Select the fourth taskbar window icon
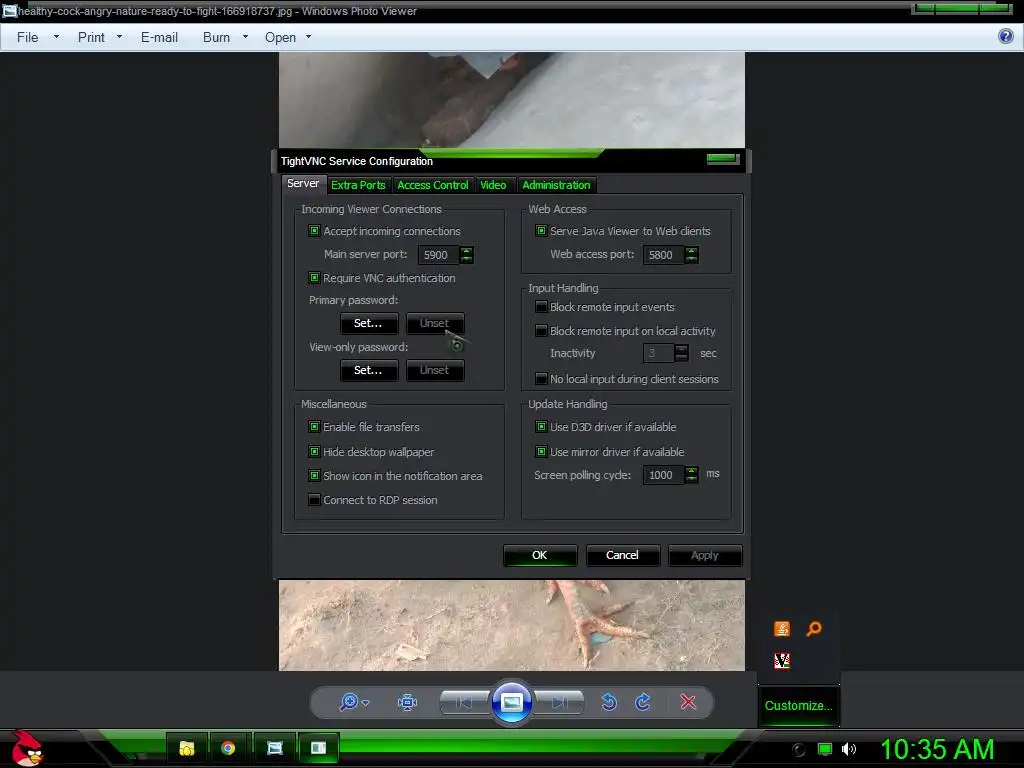This screenshot has height=768, width=1024. (x=319, y=748)
